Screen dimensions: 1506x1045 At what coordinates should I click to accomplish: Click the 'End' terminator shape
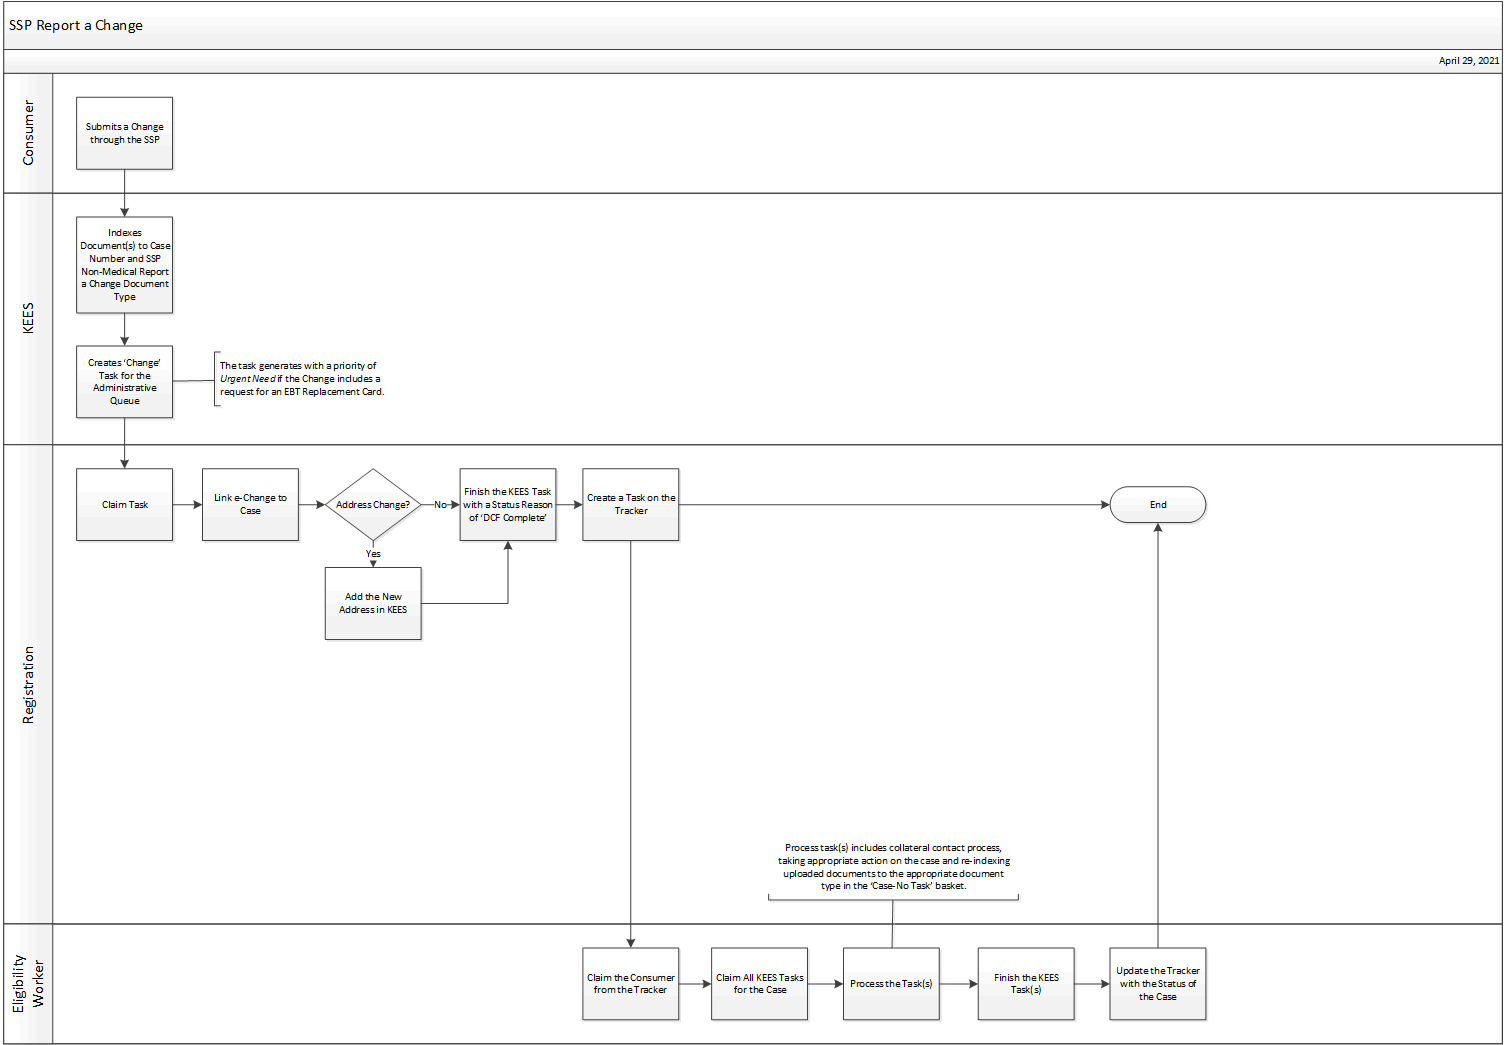[1158, 505]
